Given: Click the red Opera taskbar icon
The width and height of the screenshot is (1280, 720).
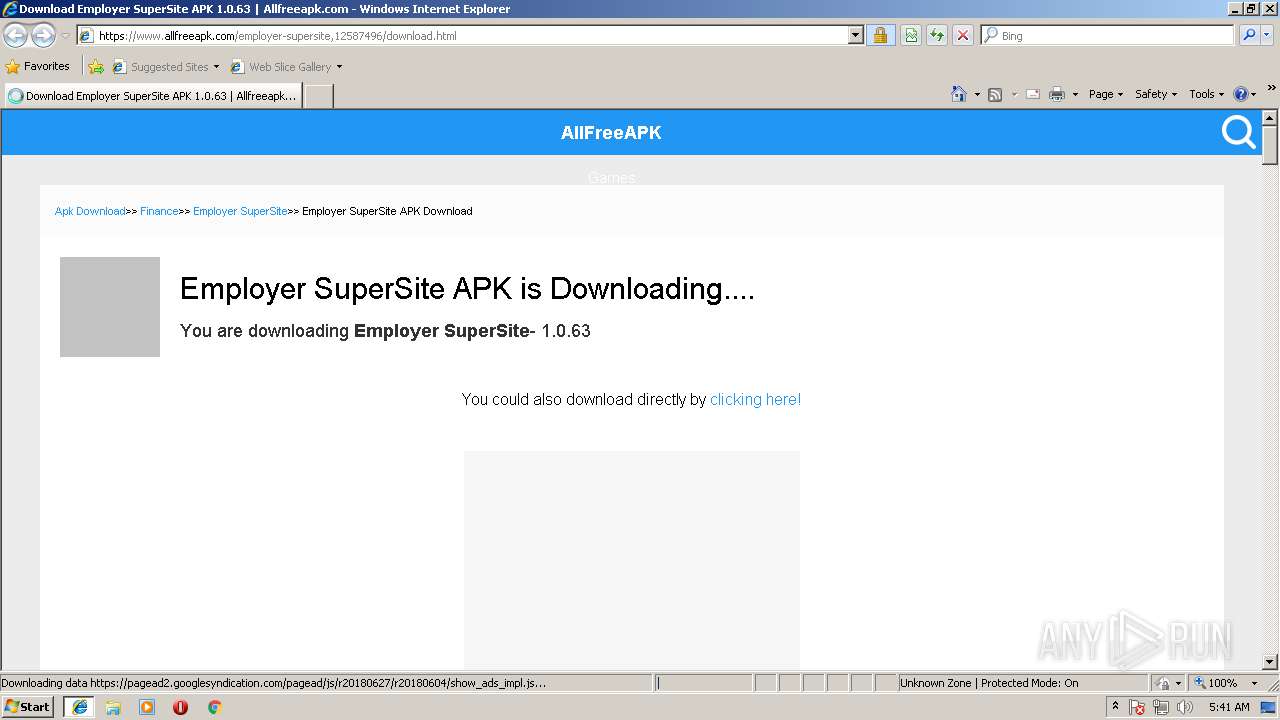Looking at the screenshot, I should pos(180,707).
